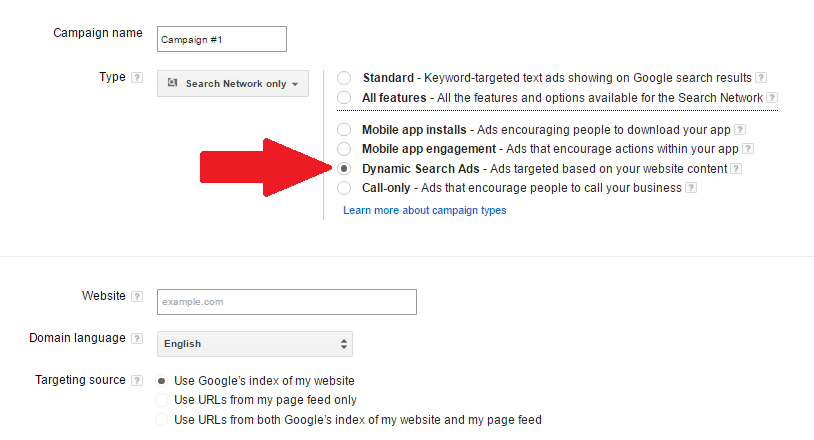Screen dimensions: 814x440
Task: Choose URLs from both index and page feed
Action: point(161,420)
